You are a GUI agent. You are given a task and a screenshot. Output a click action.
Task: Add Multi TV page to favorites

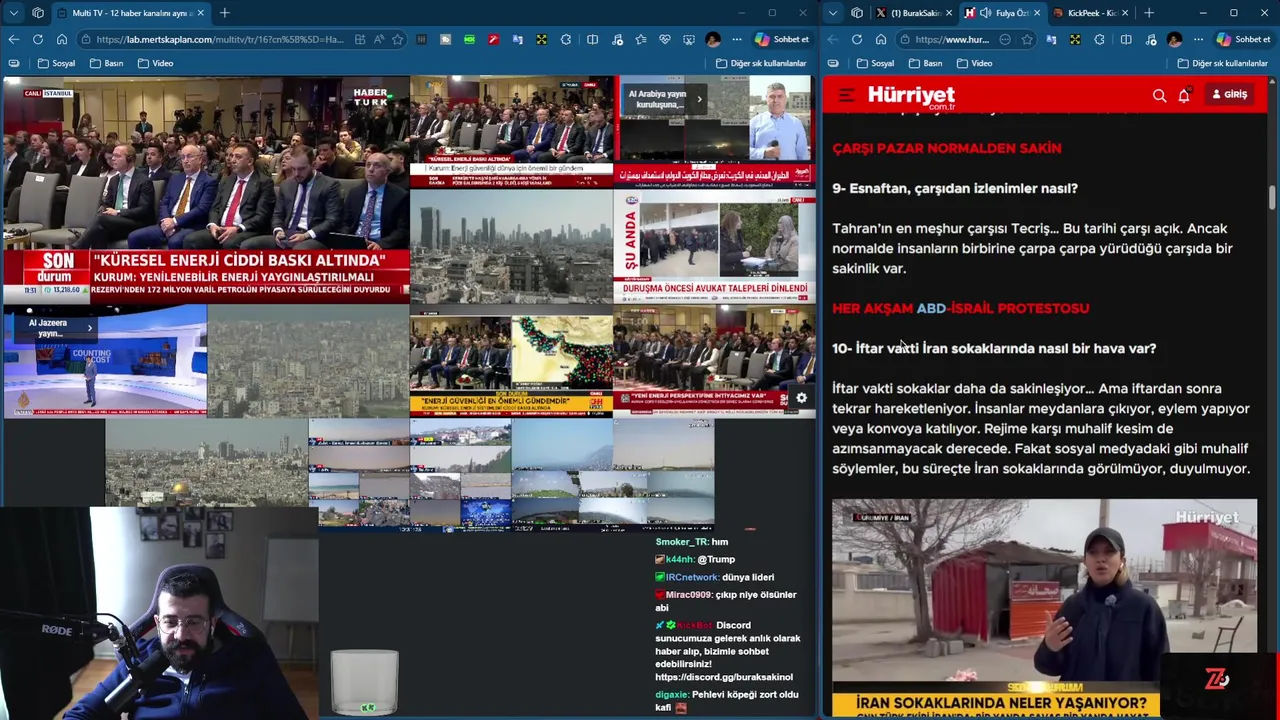(x=397, y=39)
